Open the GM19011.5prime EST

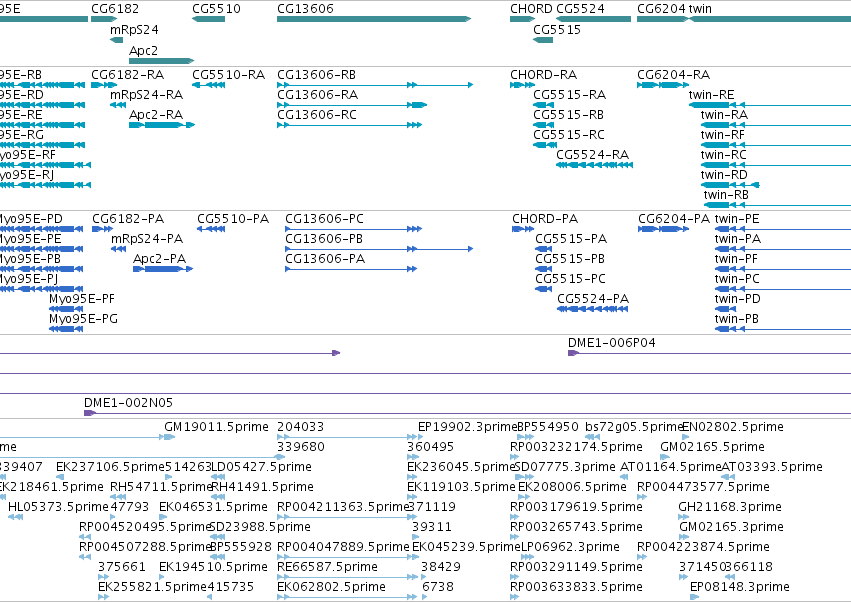pos(169,437)
